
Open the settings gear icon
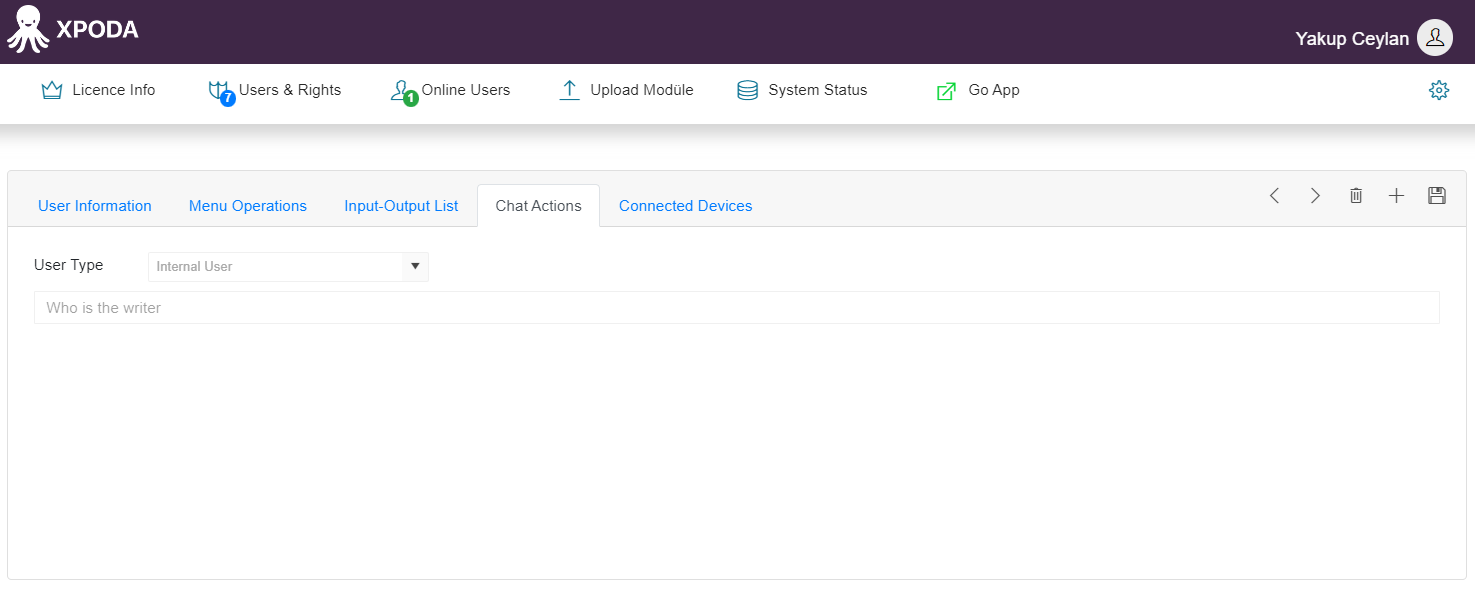coord(1439,90)
